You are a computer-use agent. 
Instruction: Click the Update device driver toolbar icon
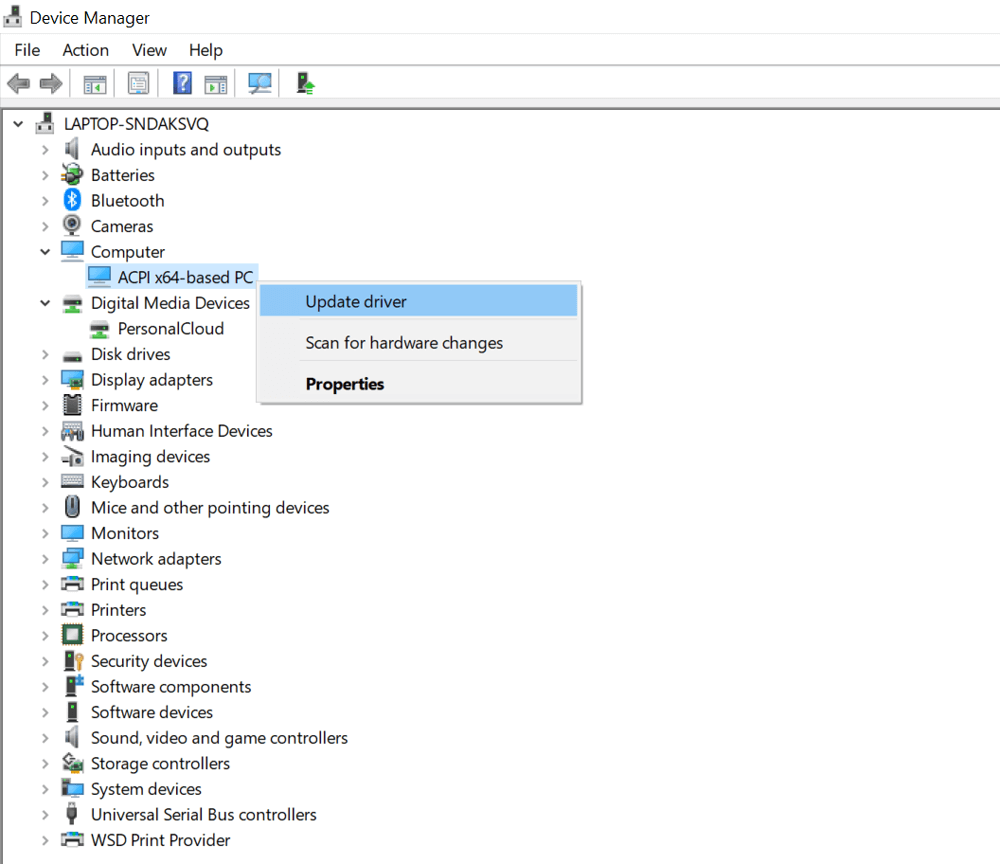306,84
